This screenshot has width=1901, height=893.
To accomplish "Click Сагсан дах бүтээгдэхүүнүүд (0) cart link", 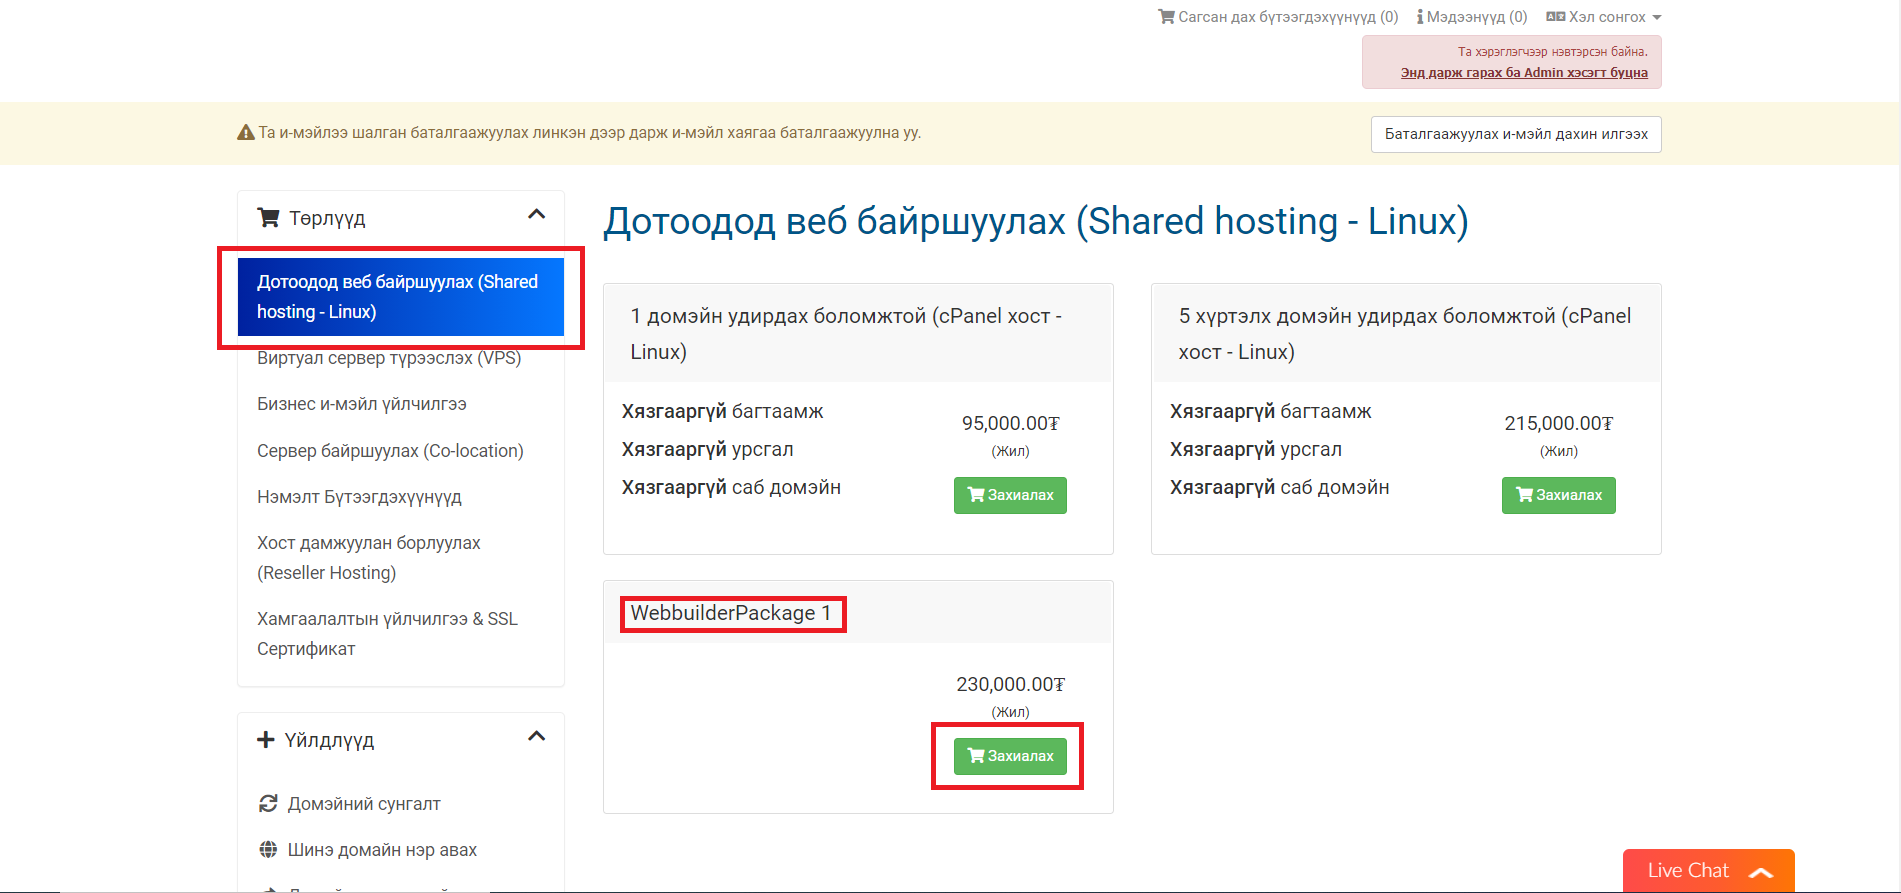I will tap(1278, 17).
